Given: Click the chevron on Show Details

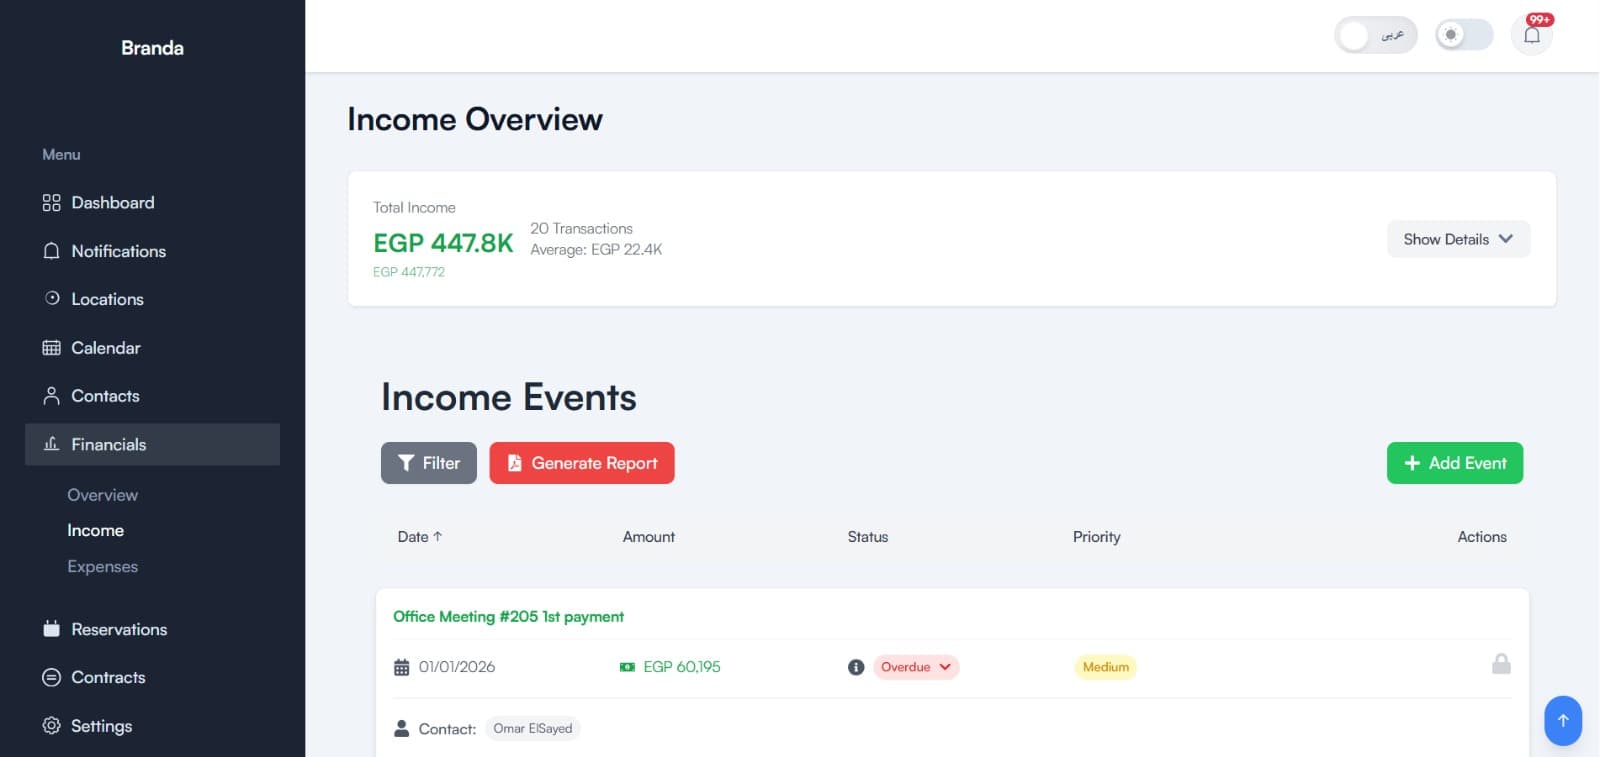Looking at the screenshot, I should pos(1506,238).
